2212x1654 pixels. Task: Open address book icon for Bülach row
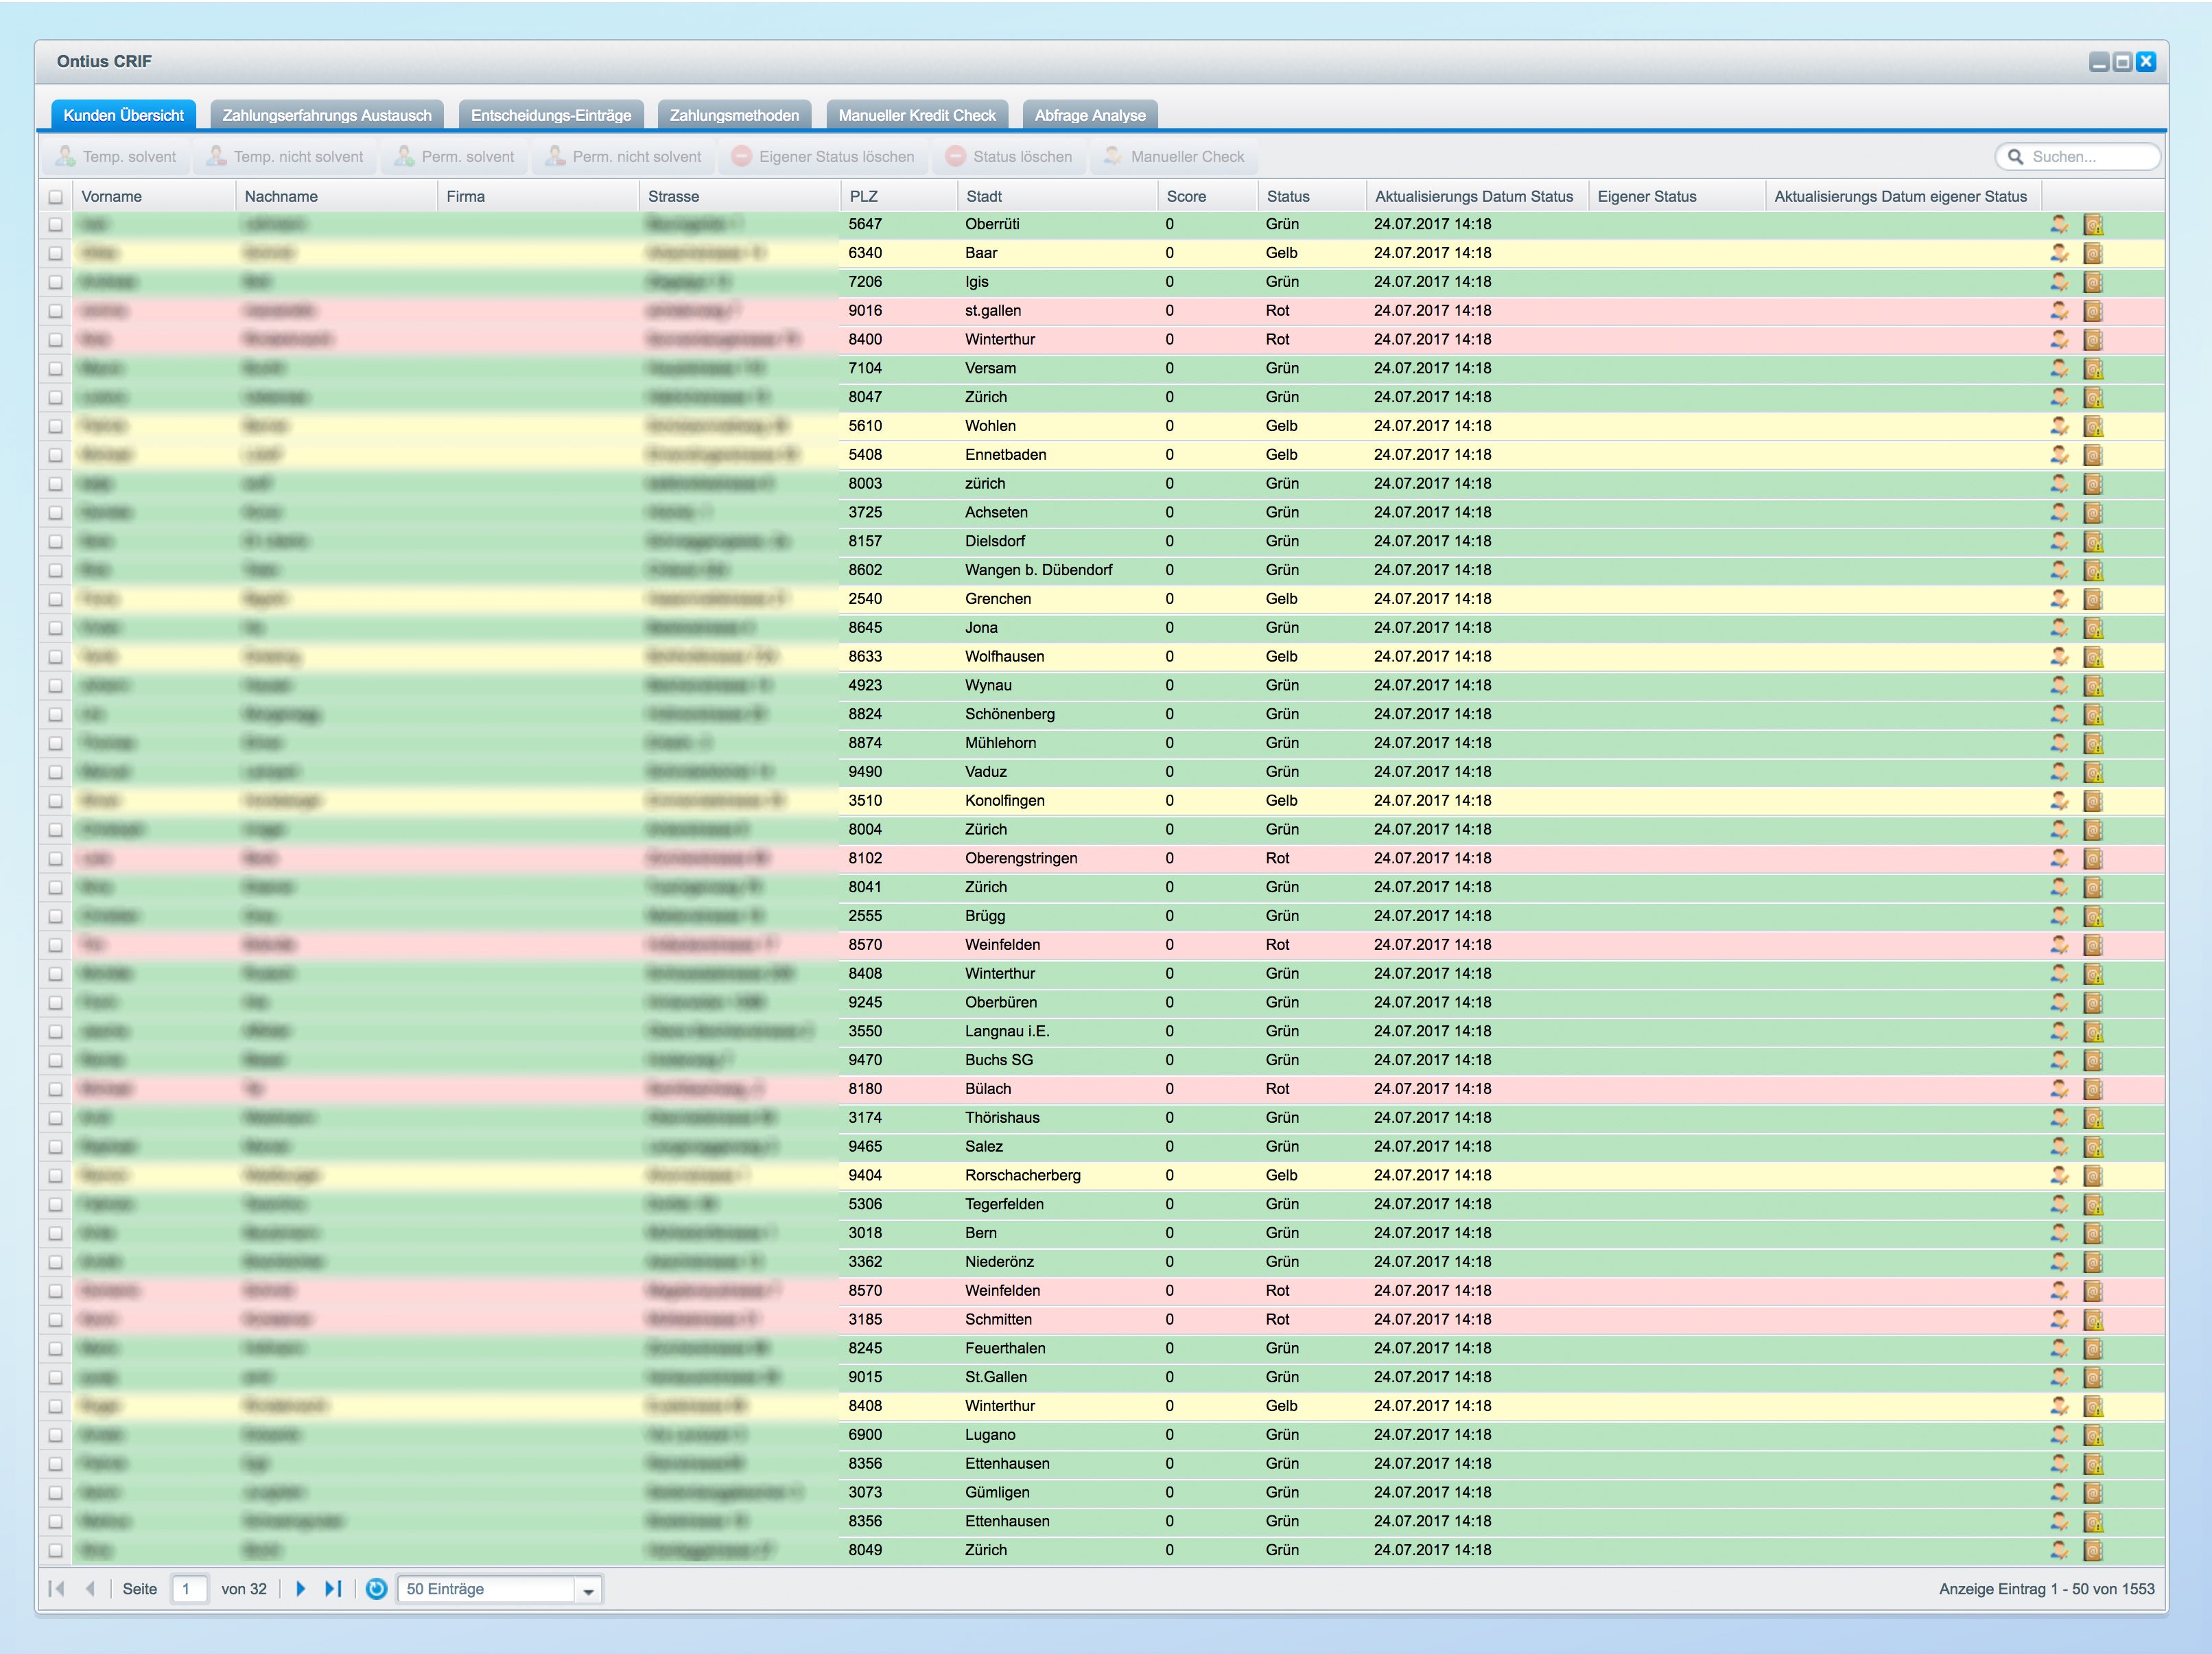tap(2093, 1090)
